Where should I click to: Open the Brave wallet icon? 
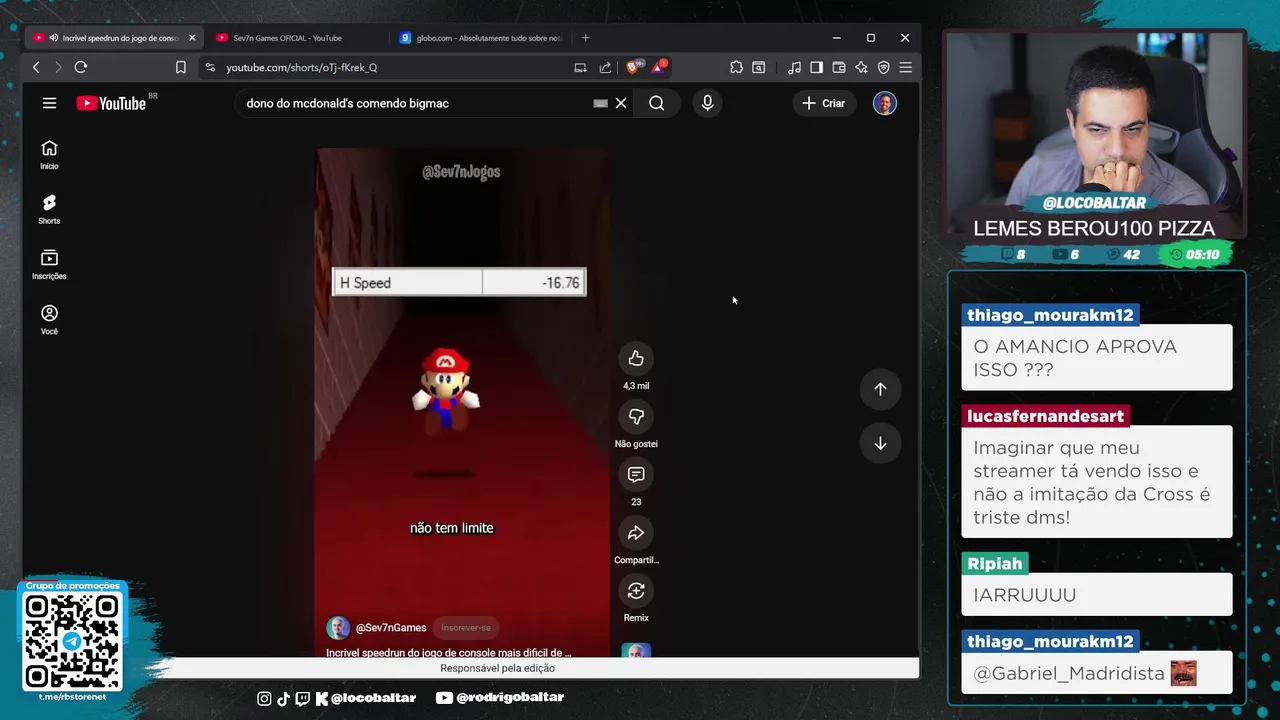click(x=839, y=67)
